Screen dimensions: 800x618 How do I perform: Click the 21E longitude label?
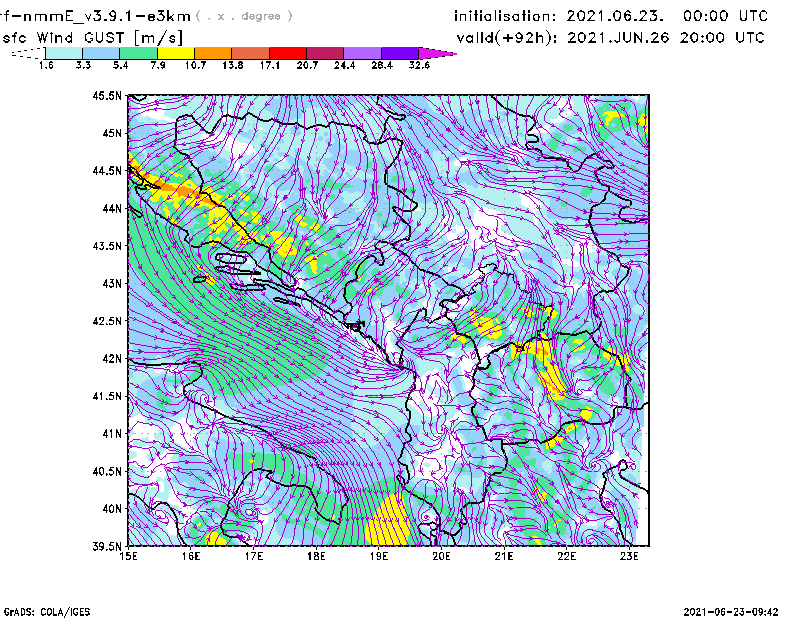tap(504, 556)
